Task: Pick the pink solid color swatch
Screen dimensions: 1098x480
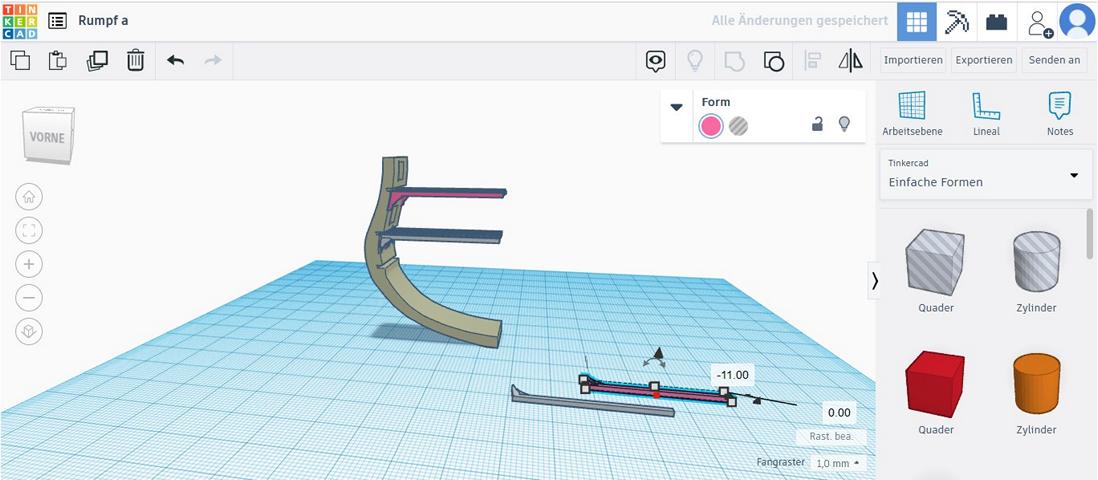Action: coord(711,126)
